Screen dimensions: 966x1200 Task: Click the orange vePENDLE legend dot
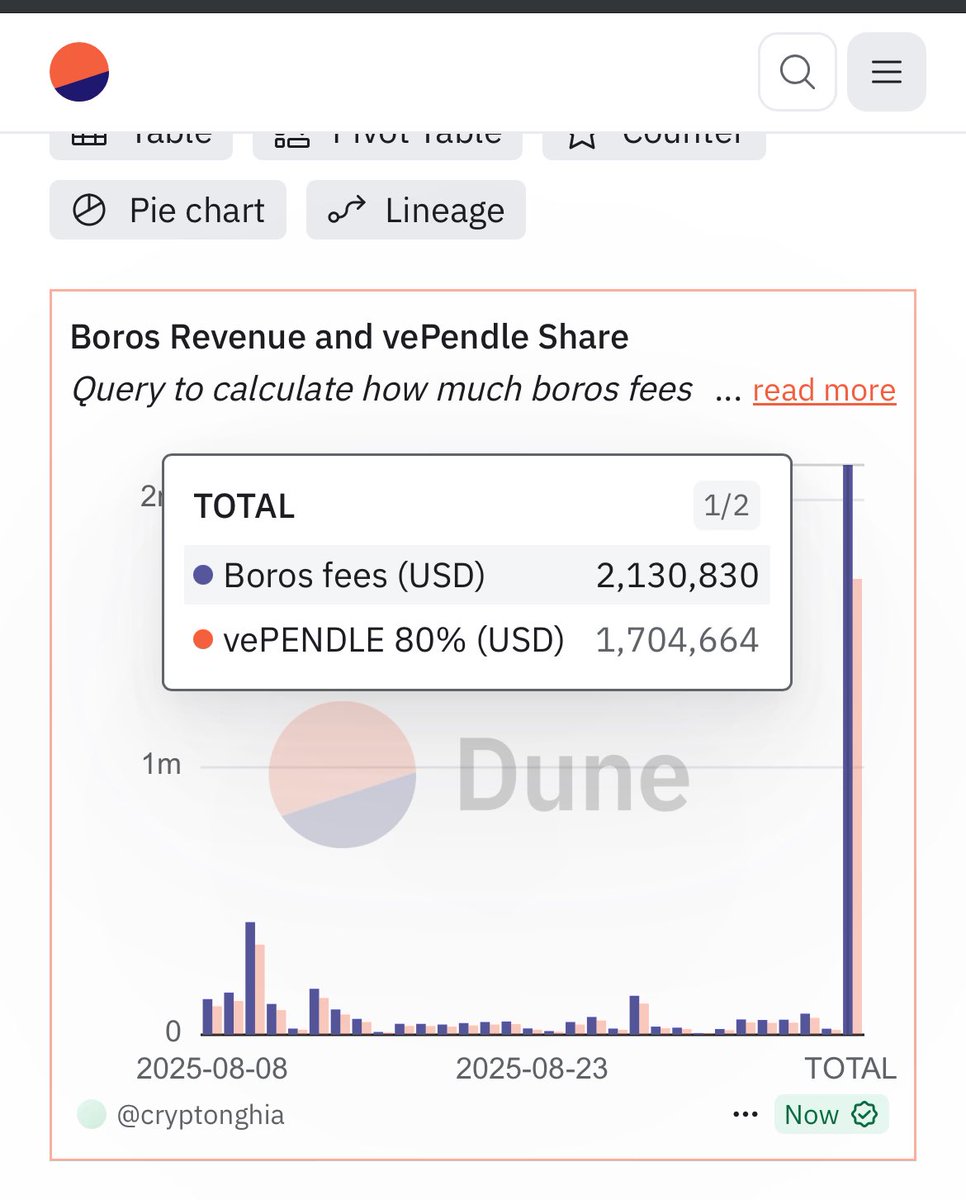point(203,639)
